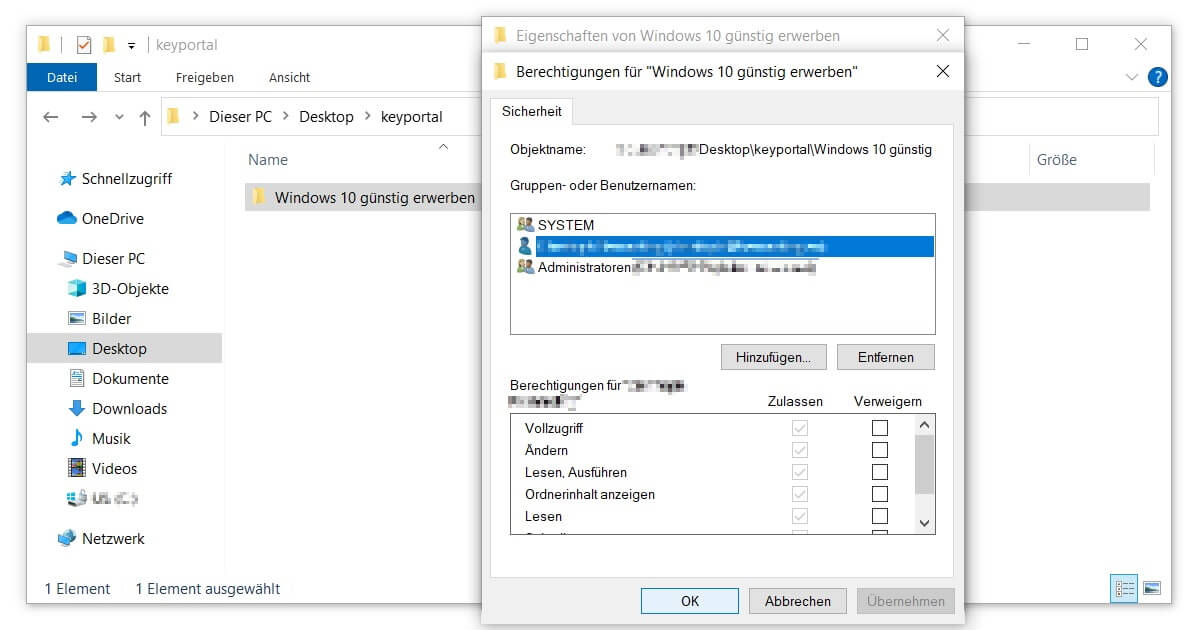Switch to the Ansicht ribbon tab

(x=289, y=77)
